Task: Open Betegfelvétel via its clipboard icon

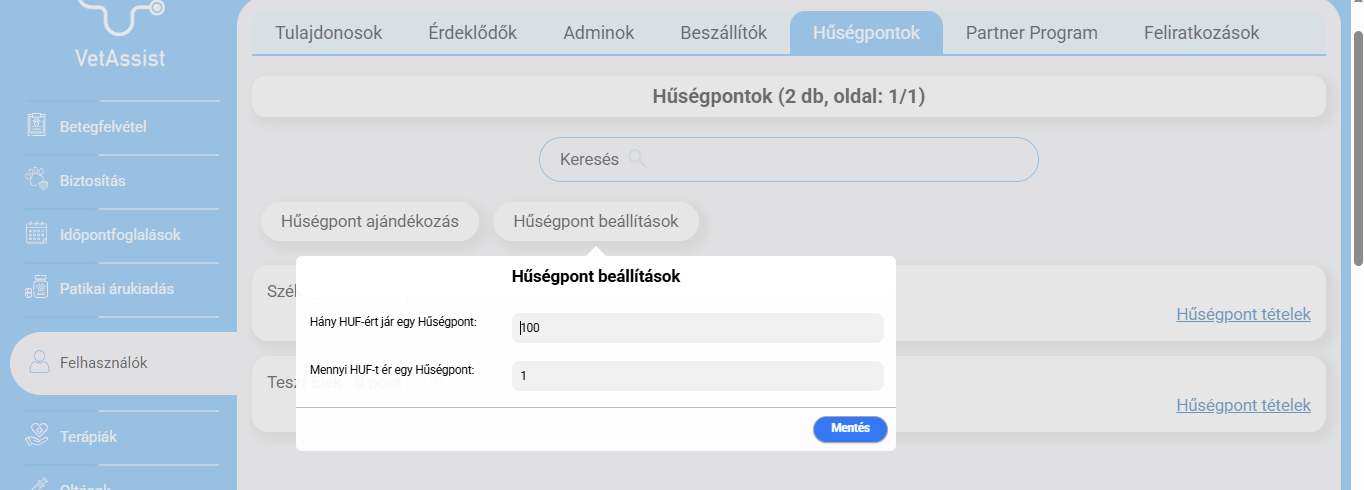Action: pyautogui.click(x=37, y=127)
